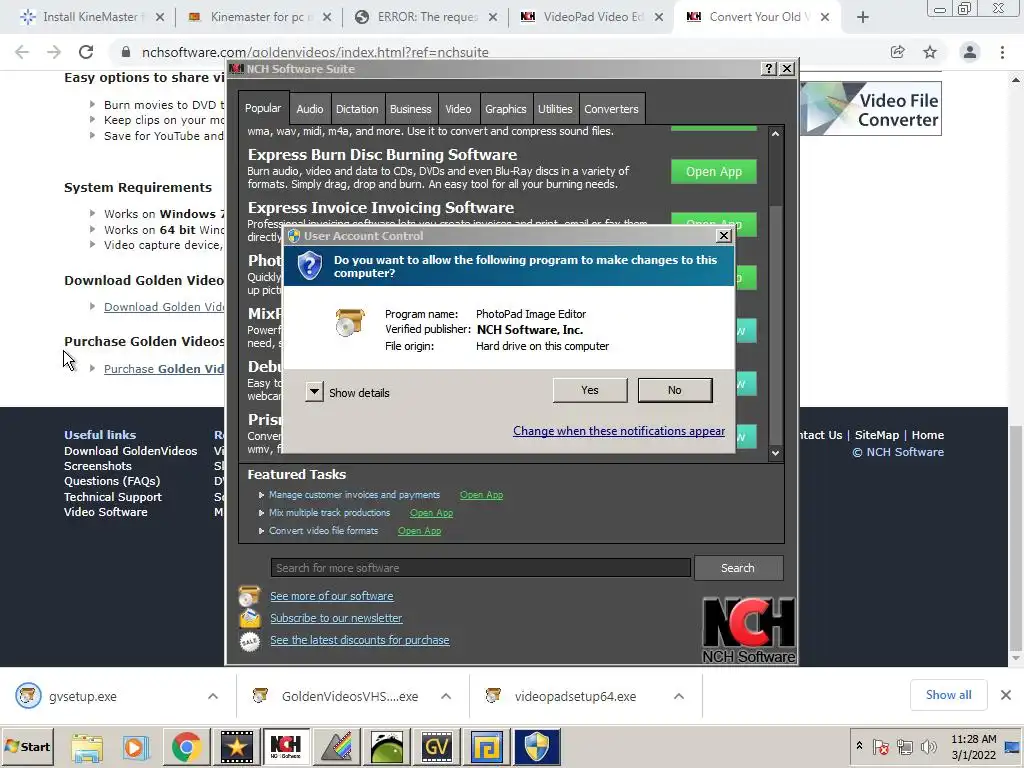Open the Business tab in NCH Suite
Image resolution: width=1024 pixels, height=768 pixels.
coord(410,109)
